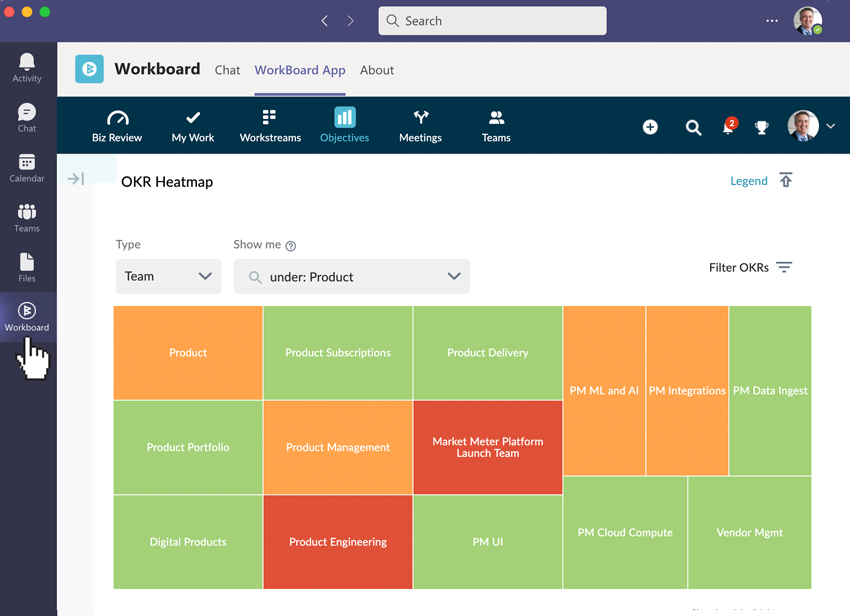Select the Product Portfolio tile
The height and width of the screenshot is (616, 850).
[x=188, y=447]
